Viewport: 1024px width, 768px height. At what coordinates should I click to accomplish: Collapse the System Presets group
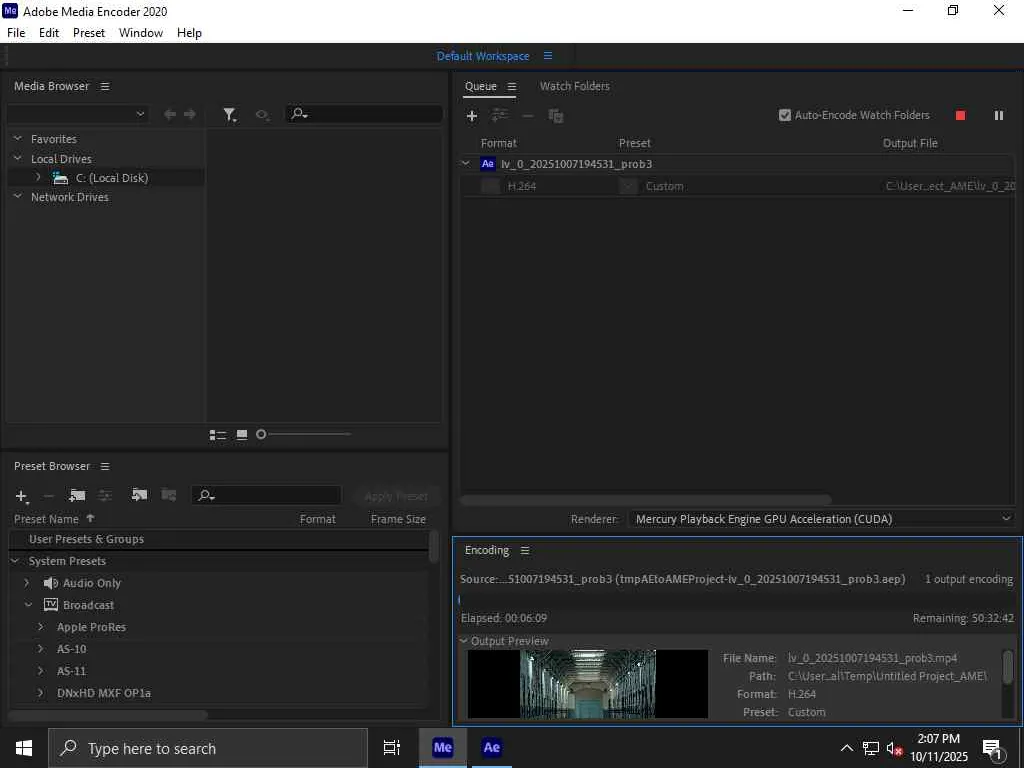(x=14, y=561)
